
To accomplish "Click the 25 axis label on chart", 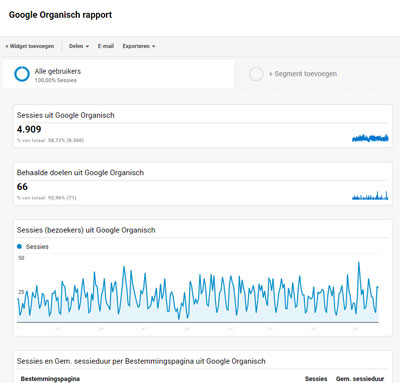I will 21,292.
